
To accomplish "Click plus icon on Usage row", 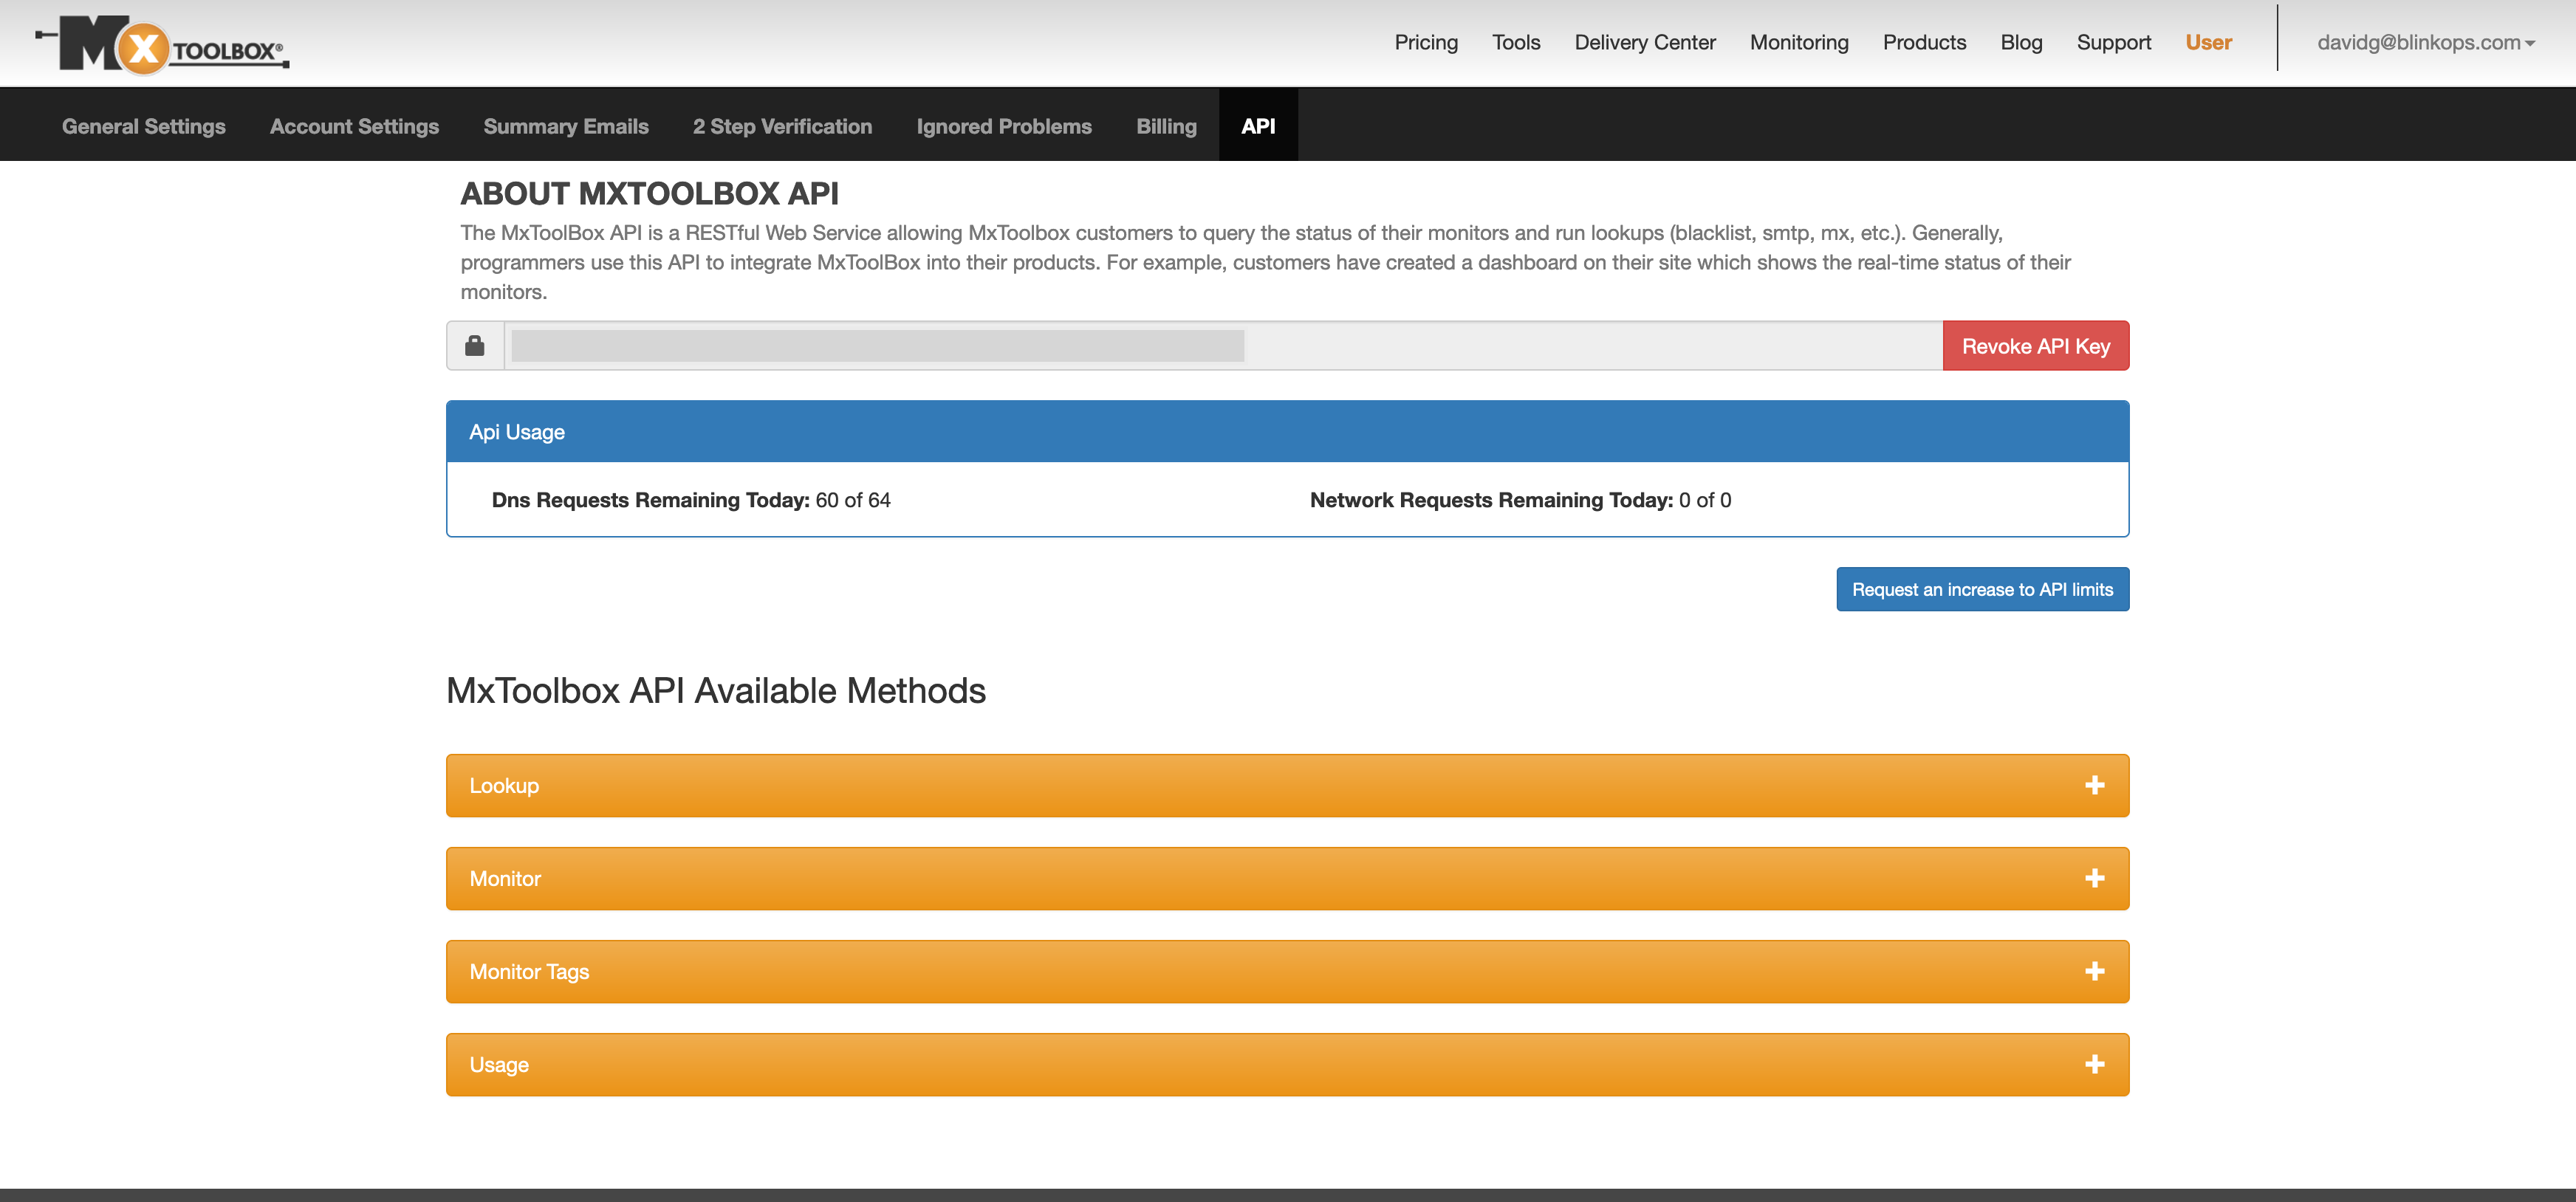I will pos(2094,1064).
